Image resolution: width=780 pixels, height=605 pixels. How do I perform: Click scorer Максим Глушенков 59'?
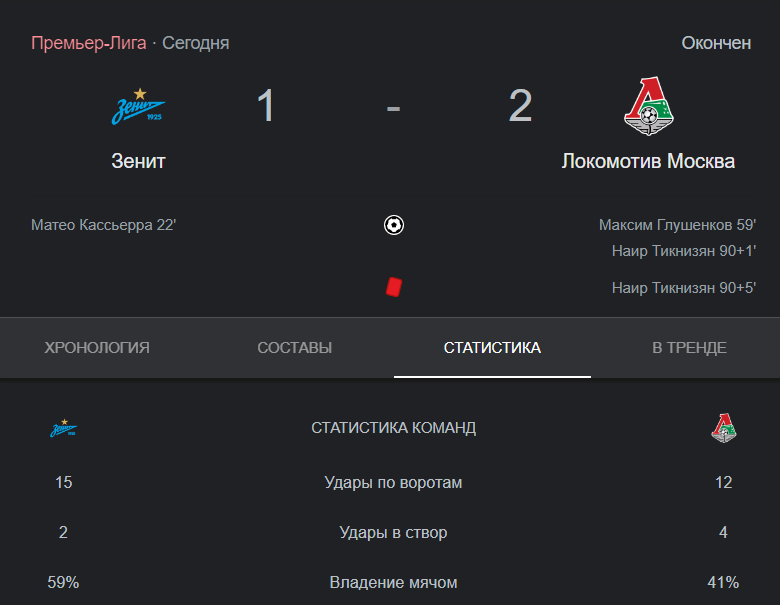(x=677, y=225)
